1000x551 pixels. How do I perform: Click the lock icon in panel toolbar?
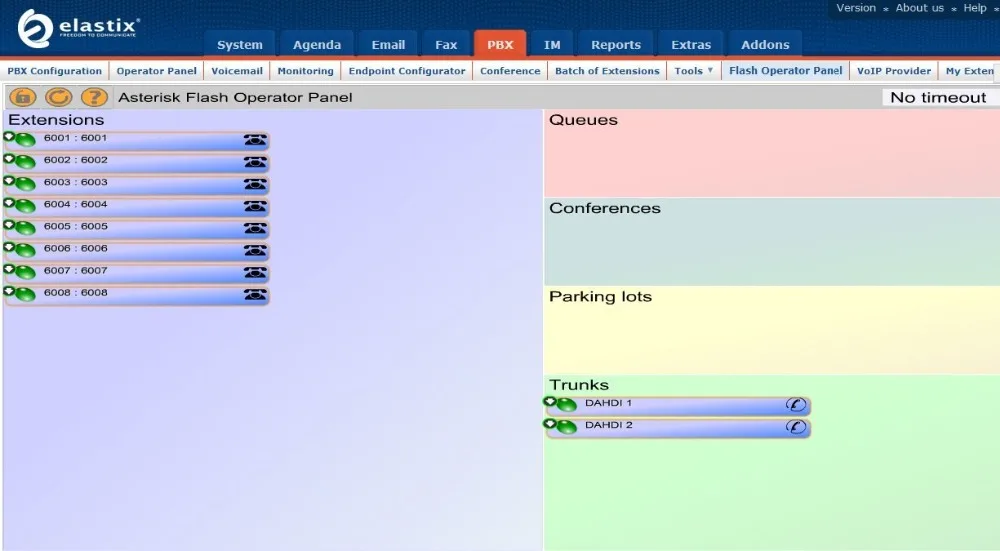point(22,98)
